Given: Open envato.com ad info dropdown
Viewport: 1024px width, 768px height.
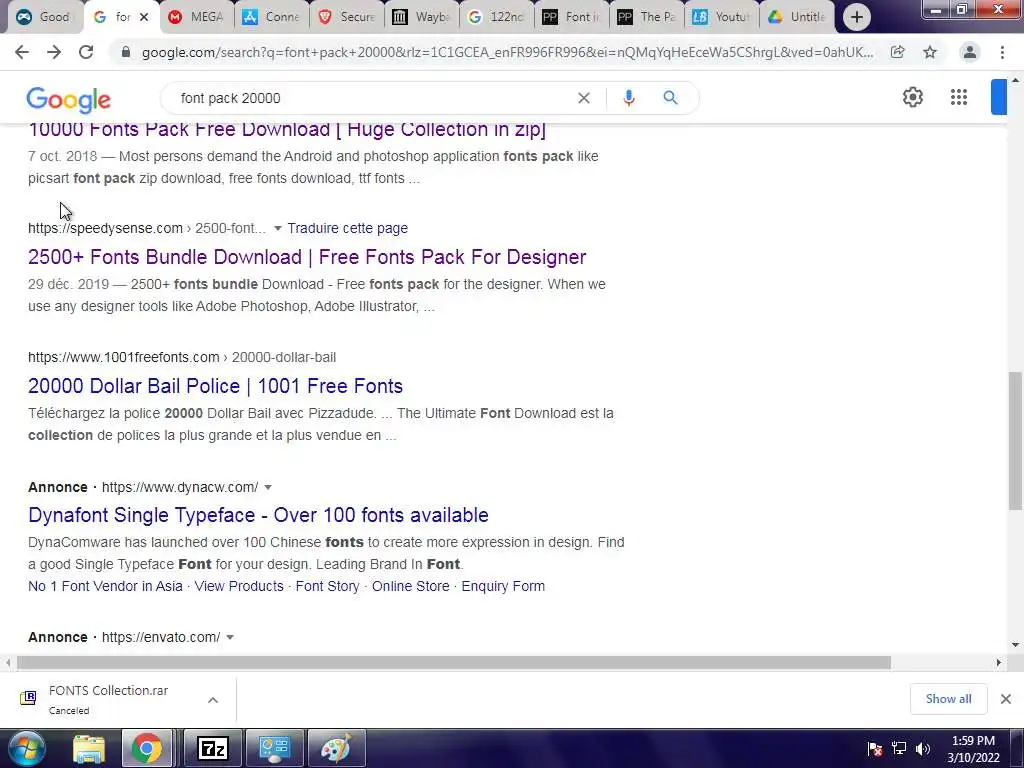Looking at the screenshot, I should (230, 637).
